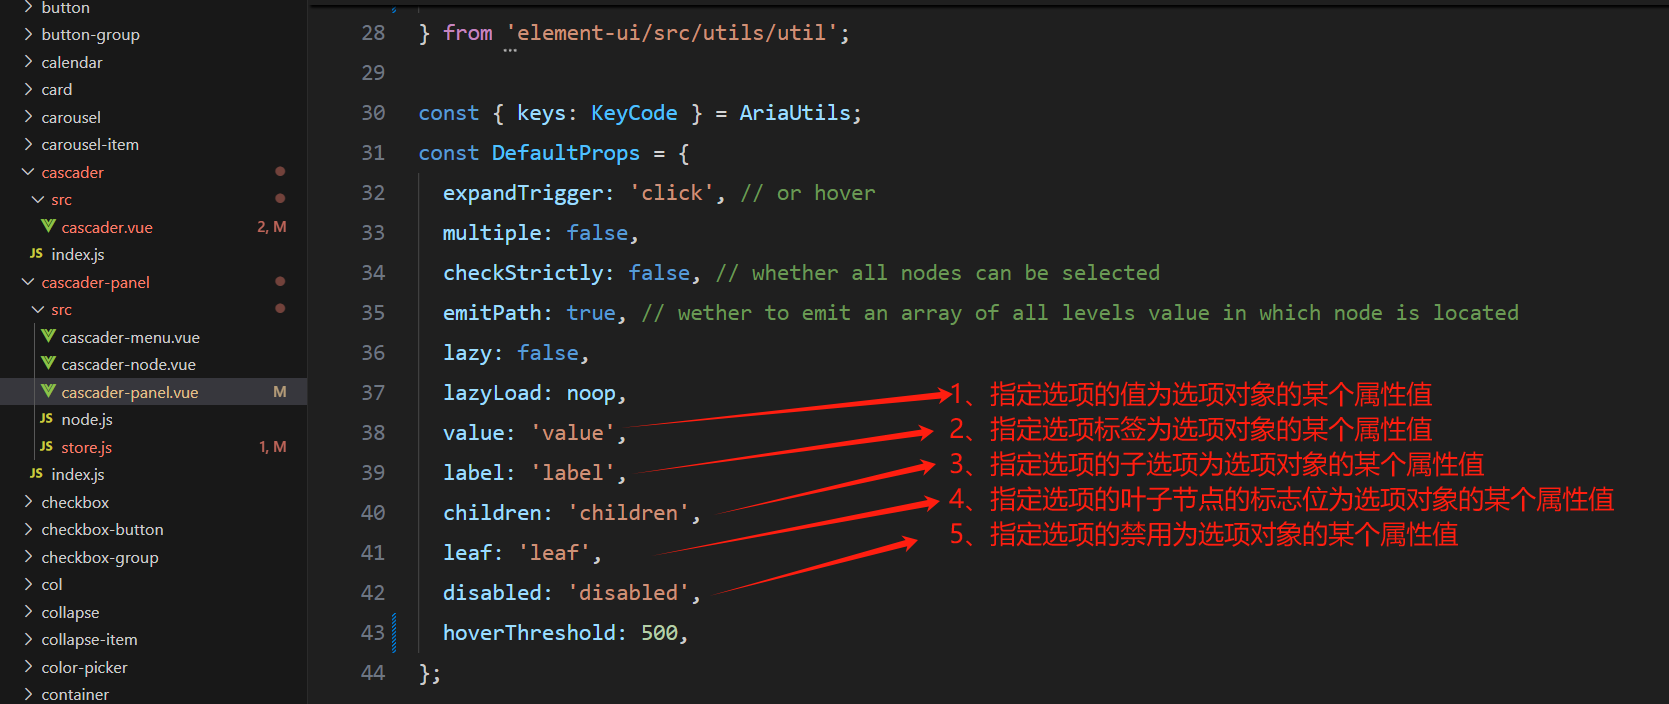Click the JS icon of cascader index.js
The image size is (1669, 704).
(x=36, y=254)
